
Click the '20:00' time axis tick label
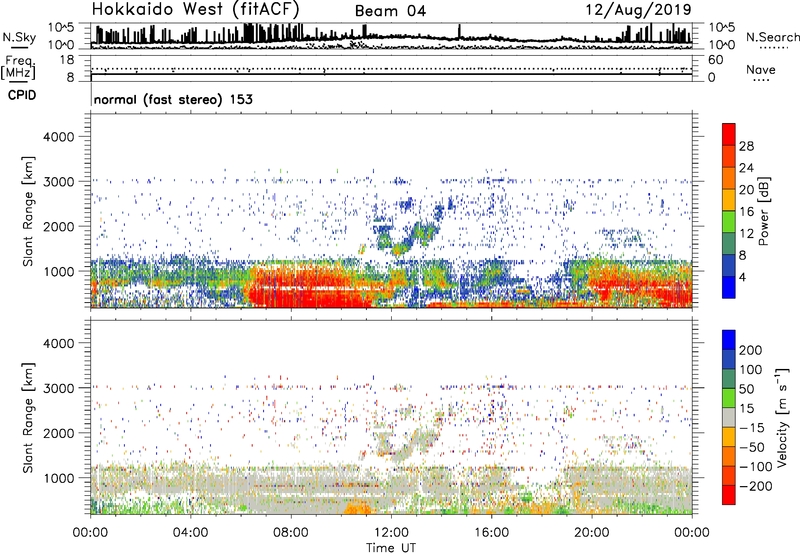(592, 533)
